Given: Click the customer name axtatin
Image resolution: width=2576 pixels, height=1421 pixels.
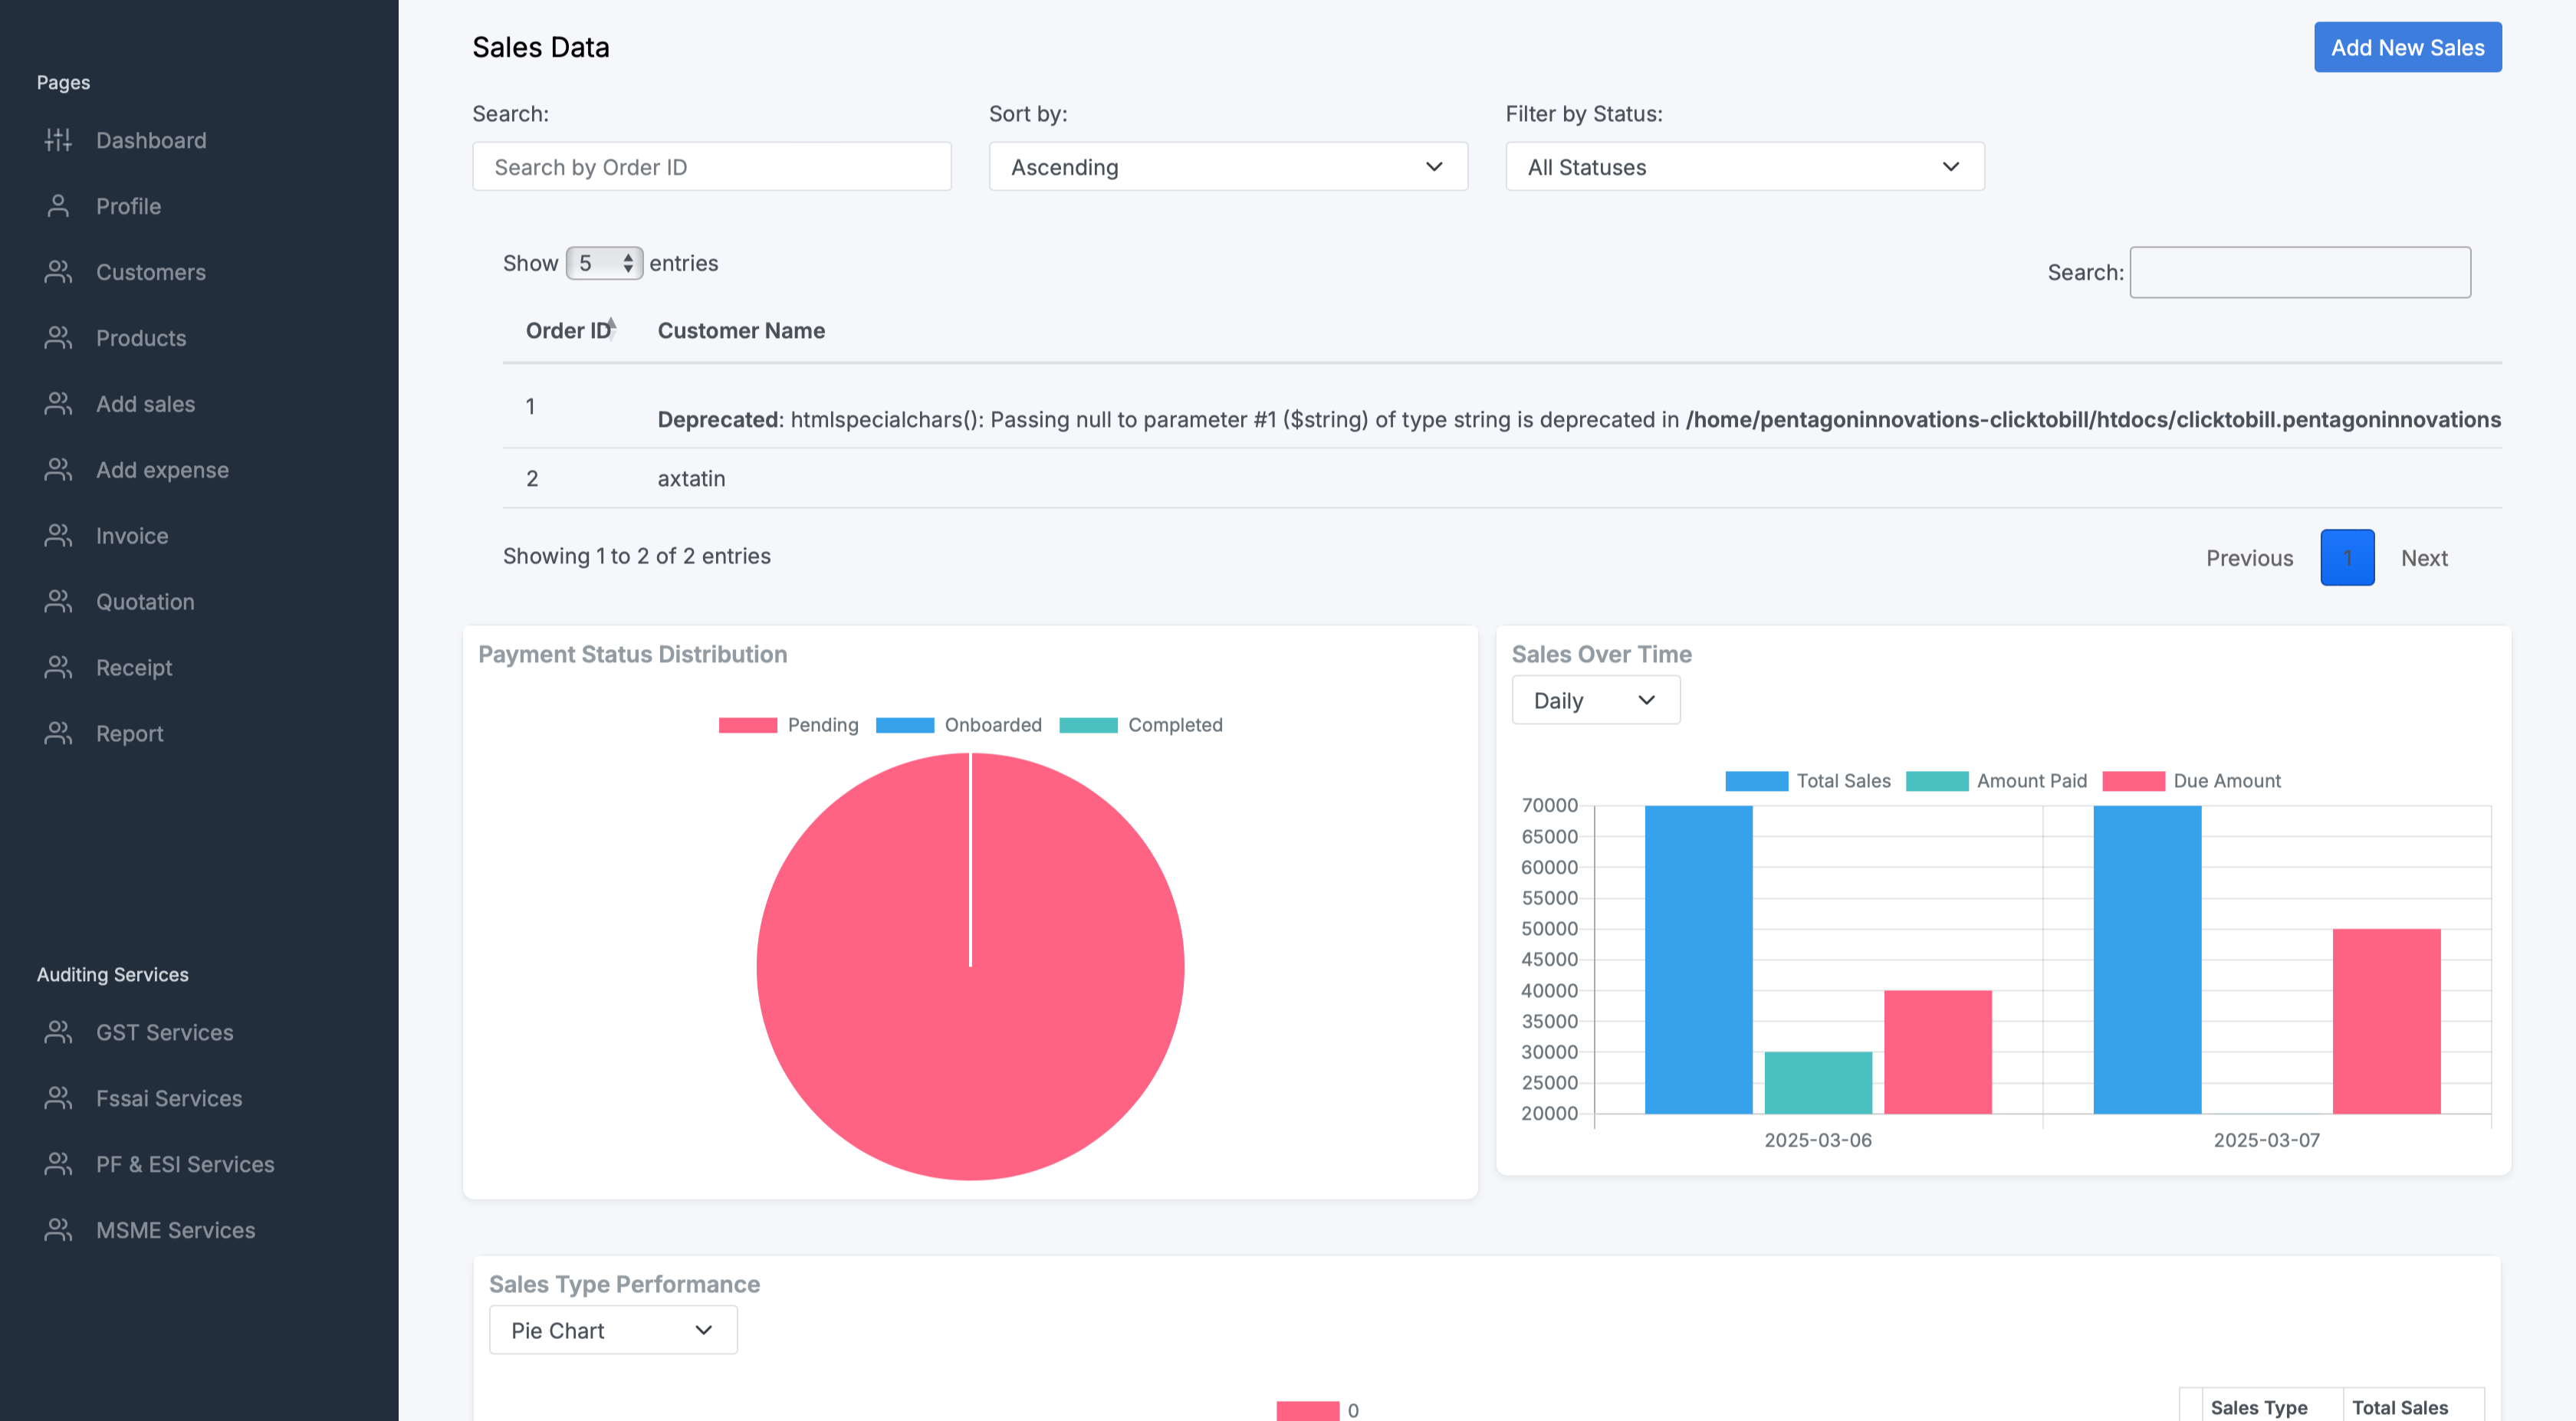Looking at the screenshot, I should [691, 478].
